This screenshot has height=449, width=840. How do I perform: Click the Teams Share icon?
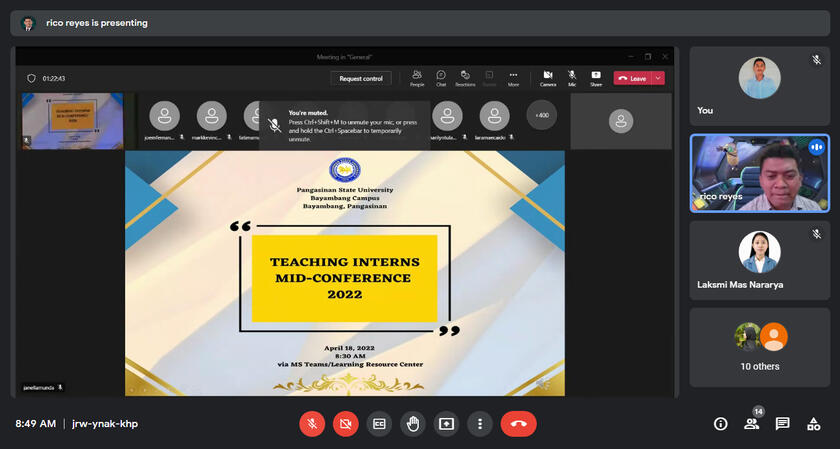[596, 78]
